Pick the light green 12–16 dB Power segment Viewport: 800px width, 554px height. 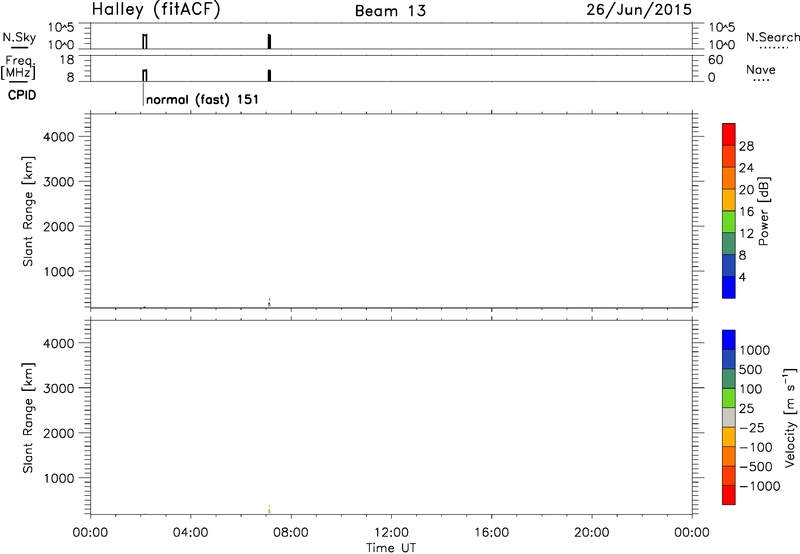(x=729, y=222)
